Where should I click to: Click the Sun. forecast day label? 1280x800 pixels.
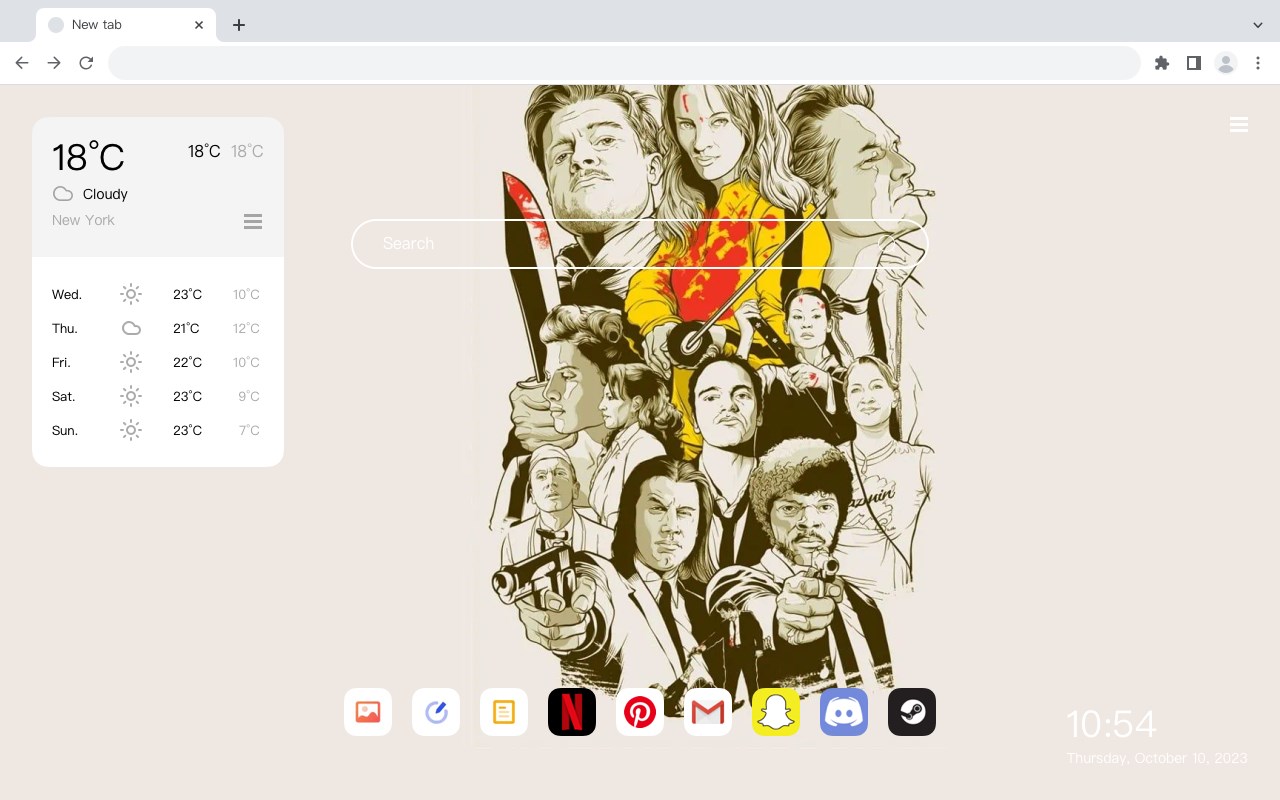[65, 430]
